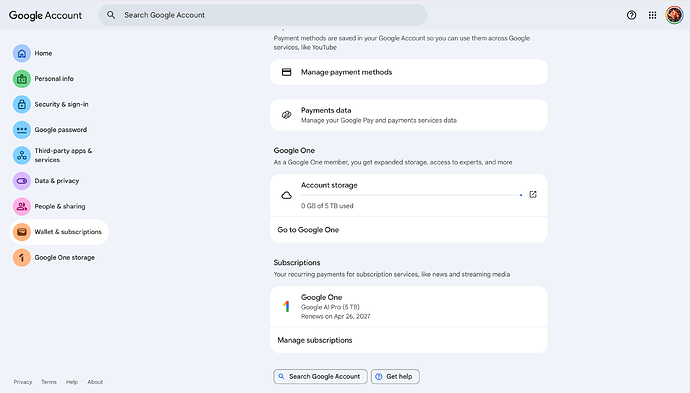Click the credit card icon beside Manage payment methods
The height and width of the screenshot is (393, 690).
point(286,72)
